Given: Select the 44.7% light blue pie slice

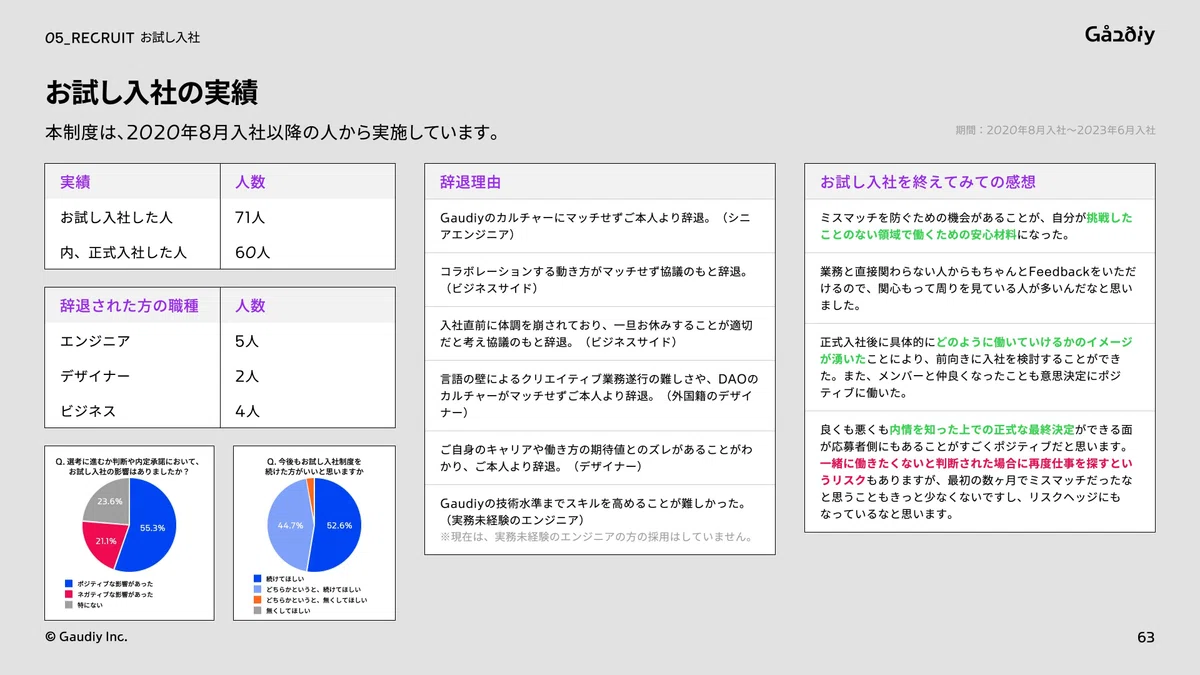Looking at the screenshot, I should pos(288,525).
